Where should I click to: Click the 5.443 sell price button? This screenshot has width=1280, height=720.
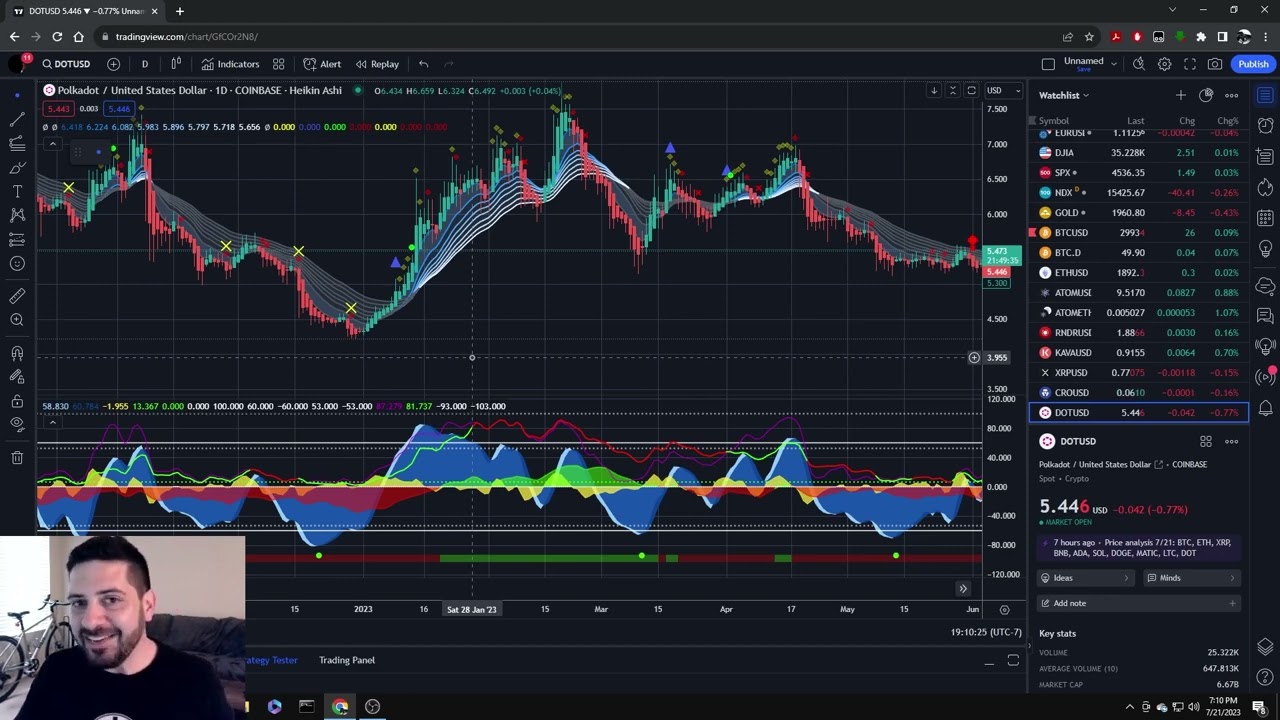[58, 109]
